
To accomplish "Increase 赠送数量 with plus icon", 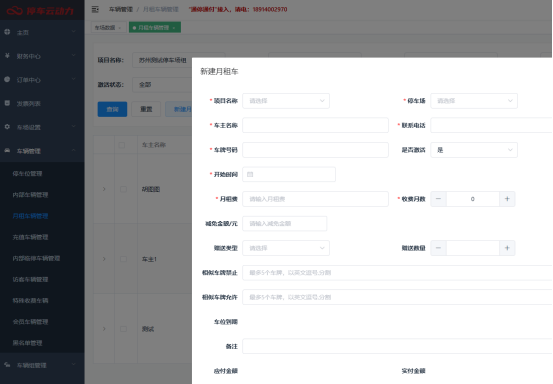I will pos(507,248).
